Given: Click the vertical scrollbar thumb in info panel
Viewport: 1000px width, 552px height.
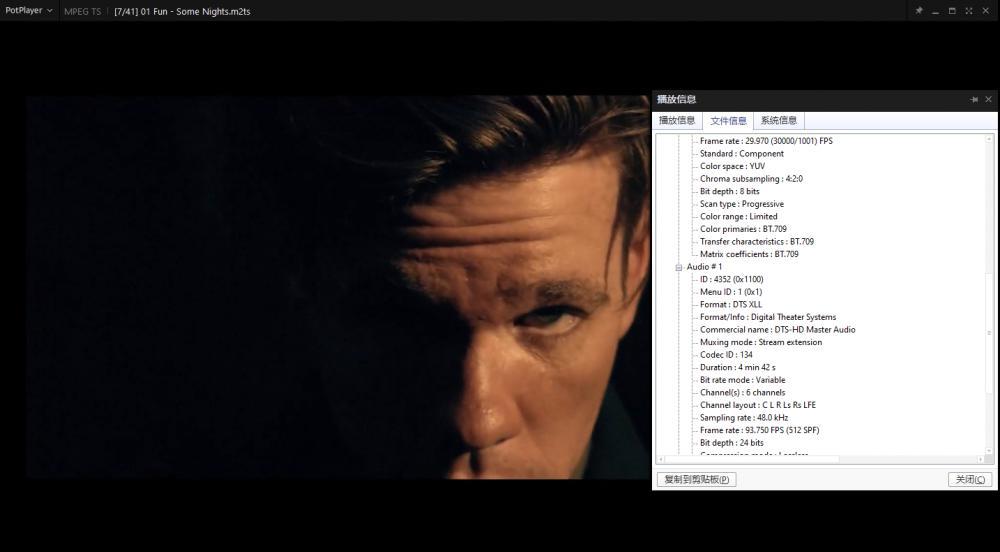Looking at the screenshot, I should (x=989, y=331).
